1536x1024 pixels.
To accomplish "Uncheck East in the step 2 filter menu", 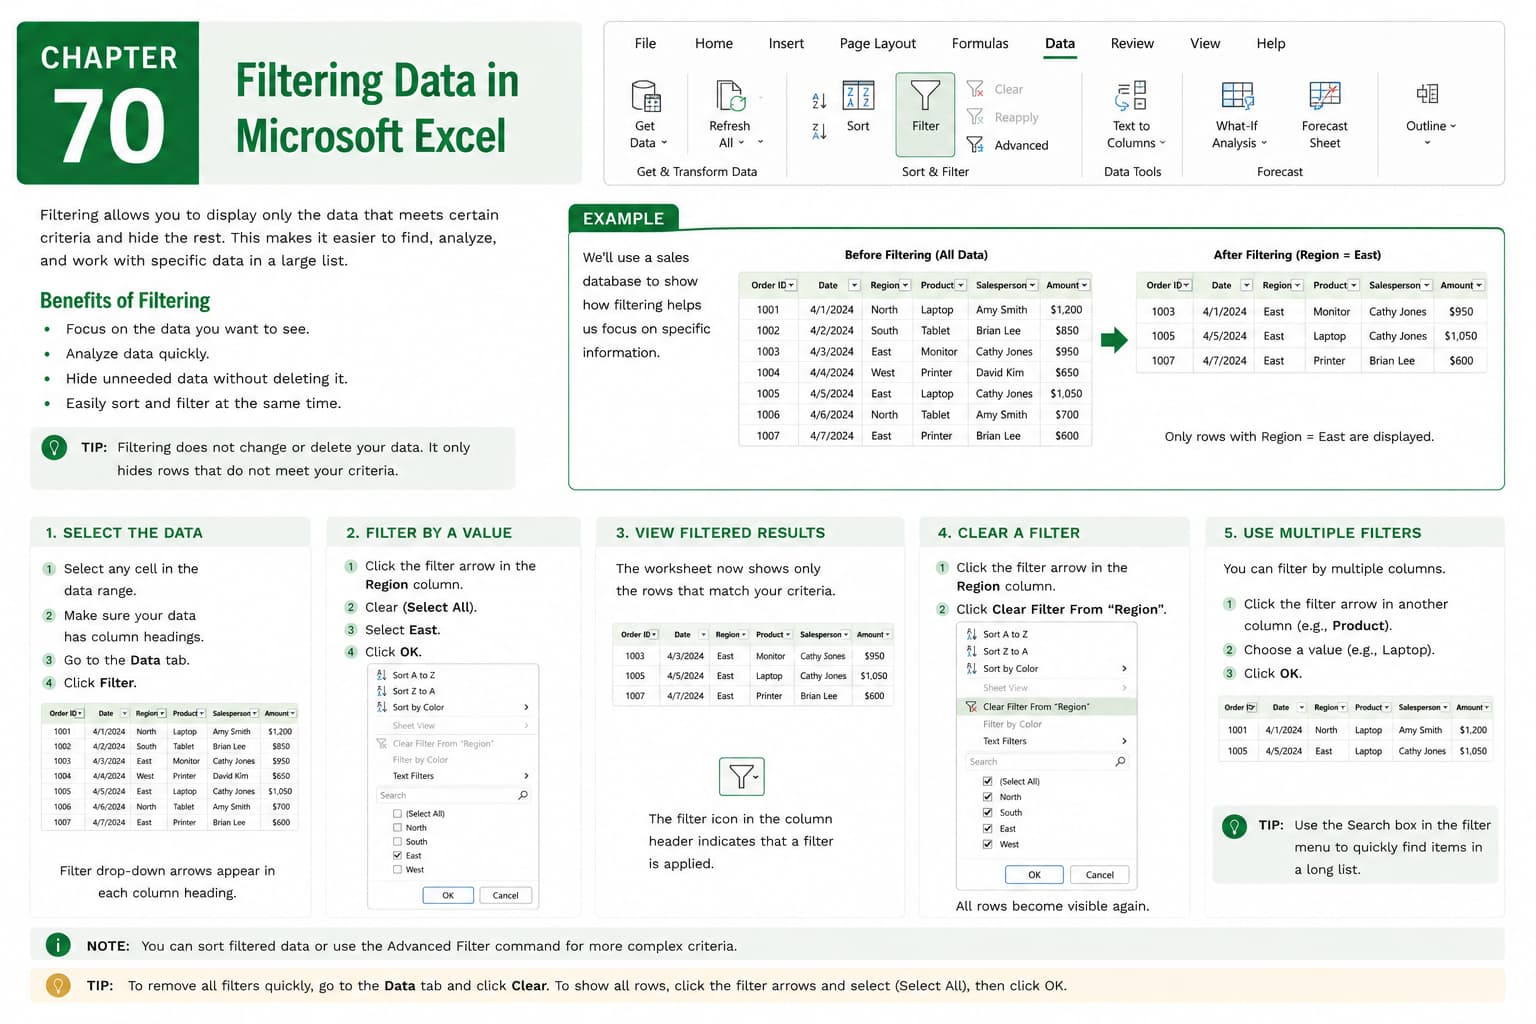I will pyautogui.click(x=397, y=856).
